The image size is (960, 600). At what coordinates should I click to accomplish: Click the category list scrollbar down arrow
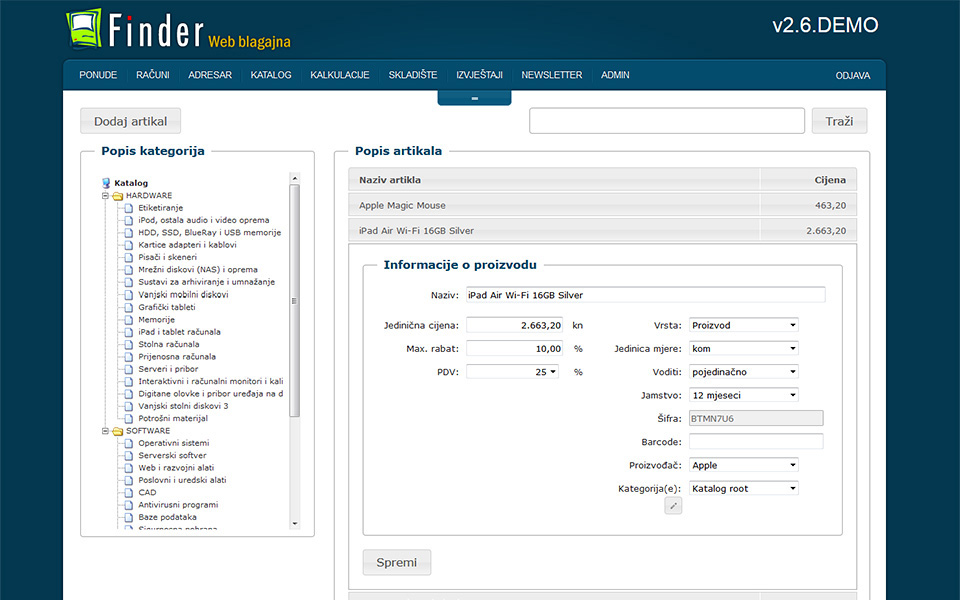(x=294, y=523)
